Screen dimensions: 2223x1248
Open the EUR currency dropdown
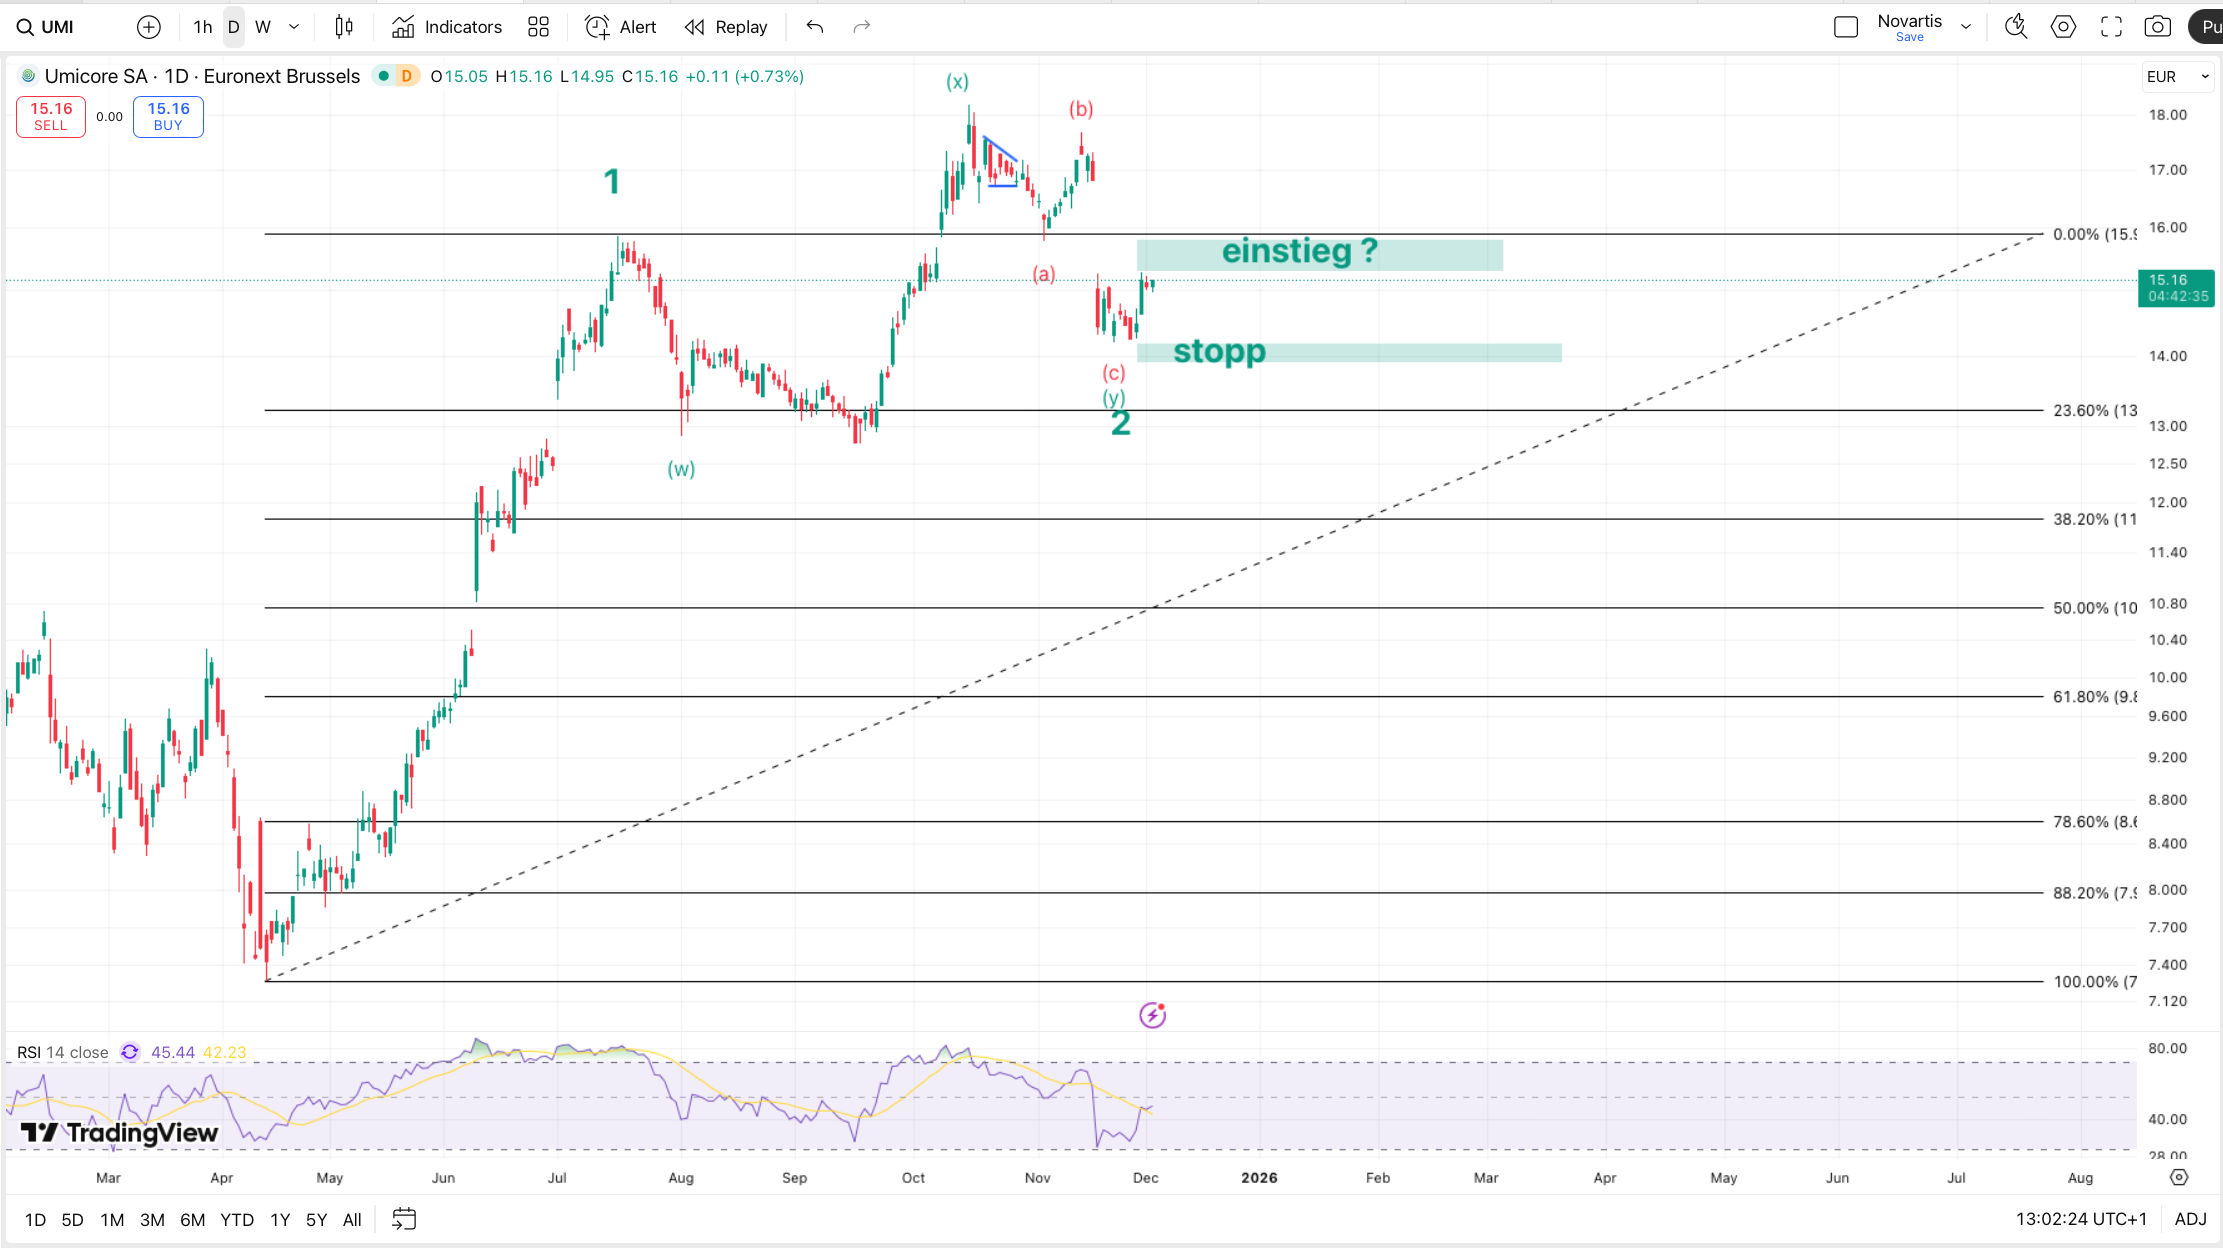point(2177,76)
